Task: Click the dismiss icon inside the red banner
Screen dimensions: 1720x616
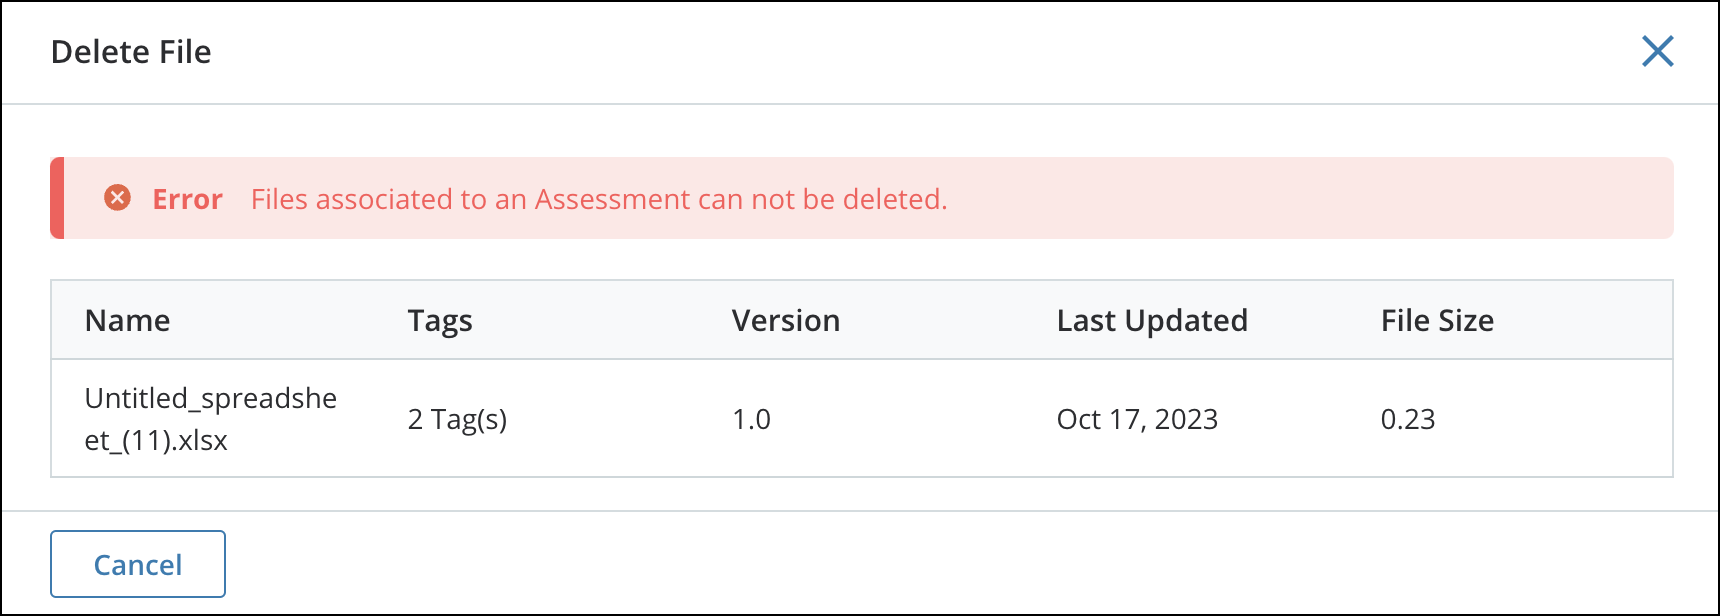Action: (x=119, y=199)
